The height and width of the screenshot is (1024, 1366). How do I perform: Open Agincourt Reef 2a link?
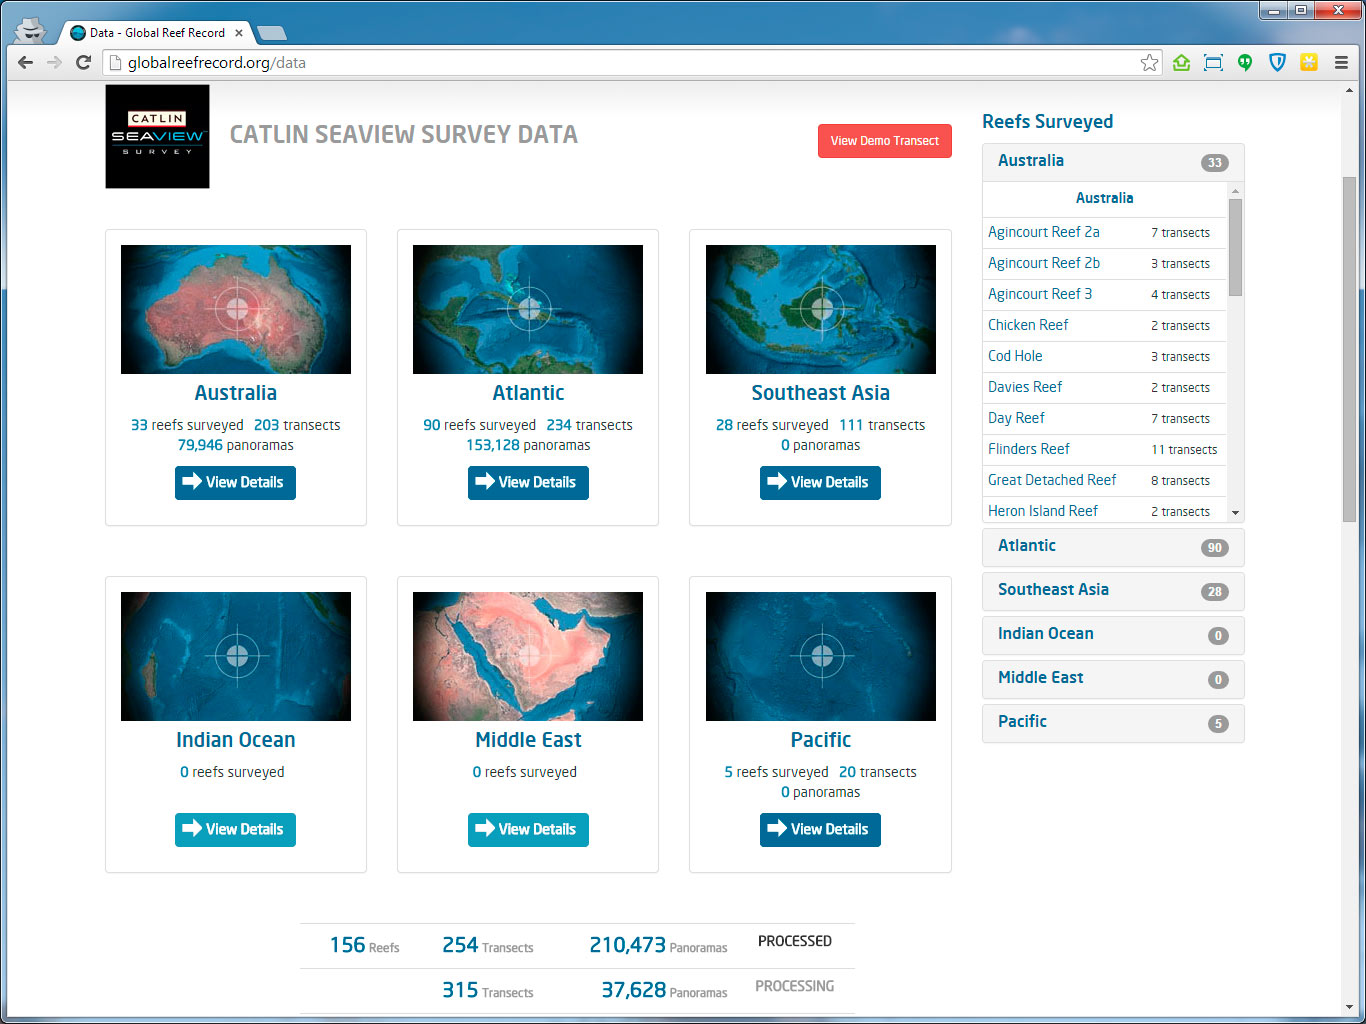[1044, 232]
